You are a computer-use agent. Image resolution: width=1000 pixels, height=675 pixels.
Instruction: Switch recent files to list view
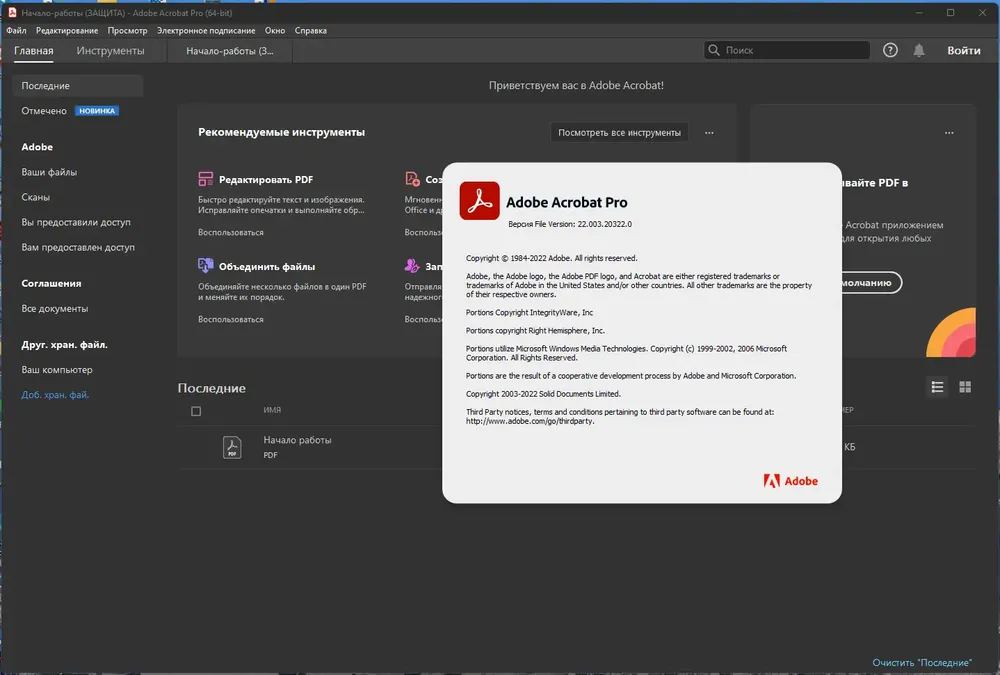coord(938,387)
